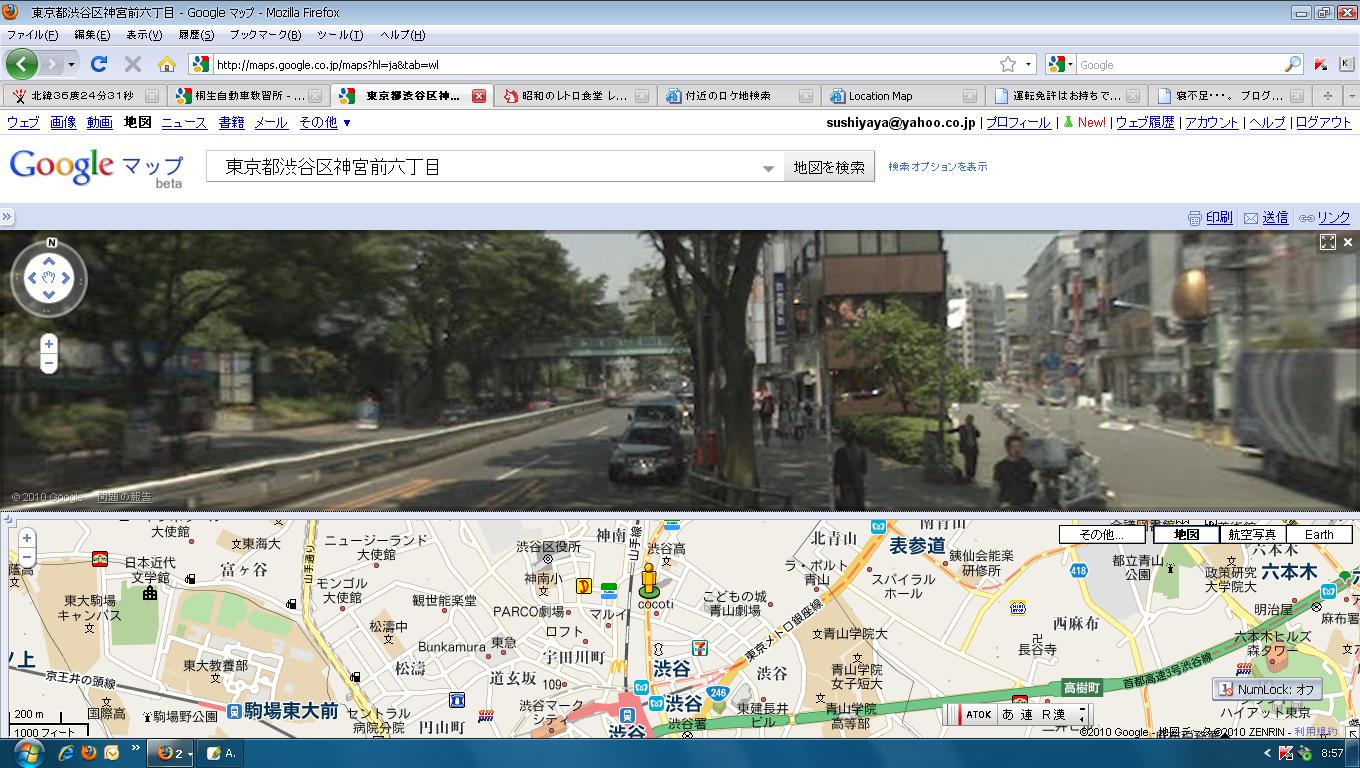The width and height of the screenshot is (1360, 768).
Task: Click the 印刷 print link
Action: click(x=1218, y=217)
